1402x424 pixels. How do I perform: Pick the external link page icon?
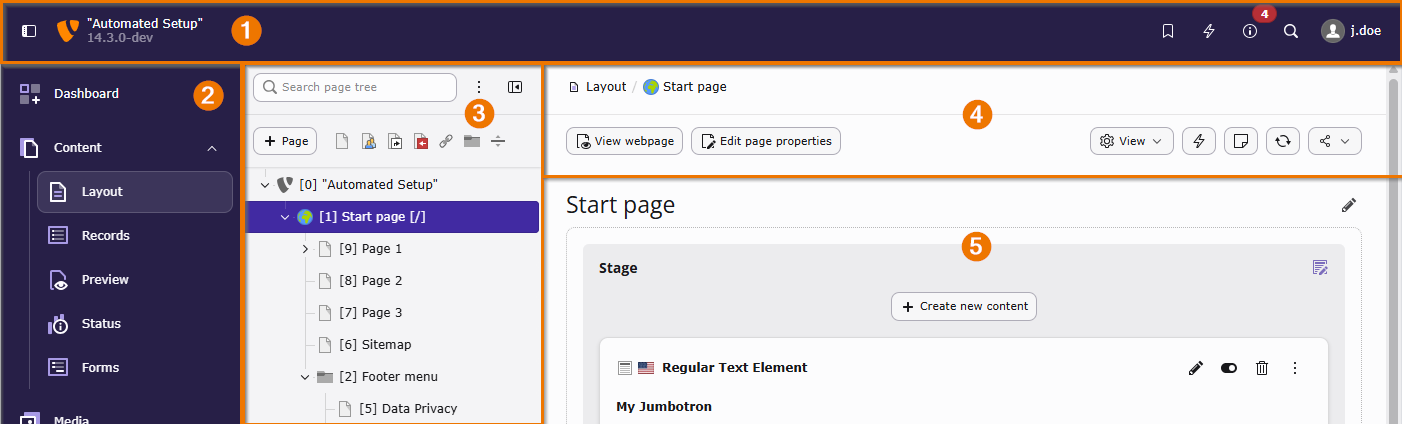pyautogui.click(x=446, y=142)
